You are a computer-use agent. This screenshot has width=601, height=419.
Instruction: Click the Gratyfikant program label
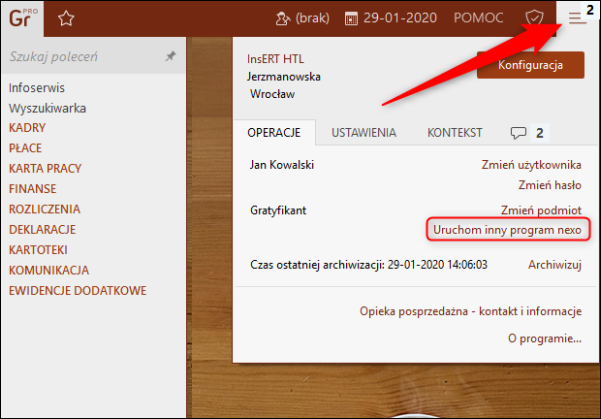[x=278, y=210]
